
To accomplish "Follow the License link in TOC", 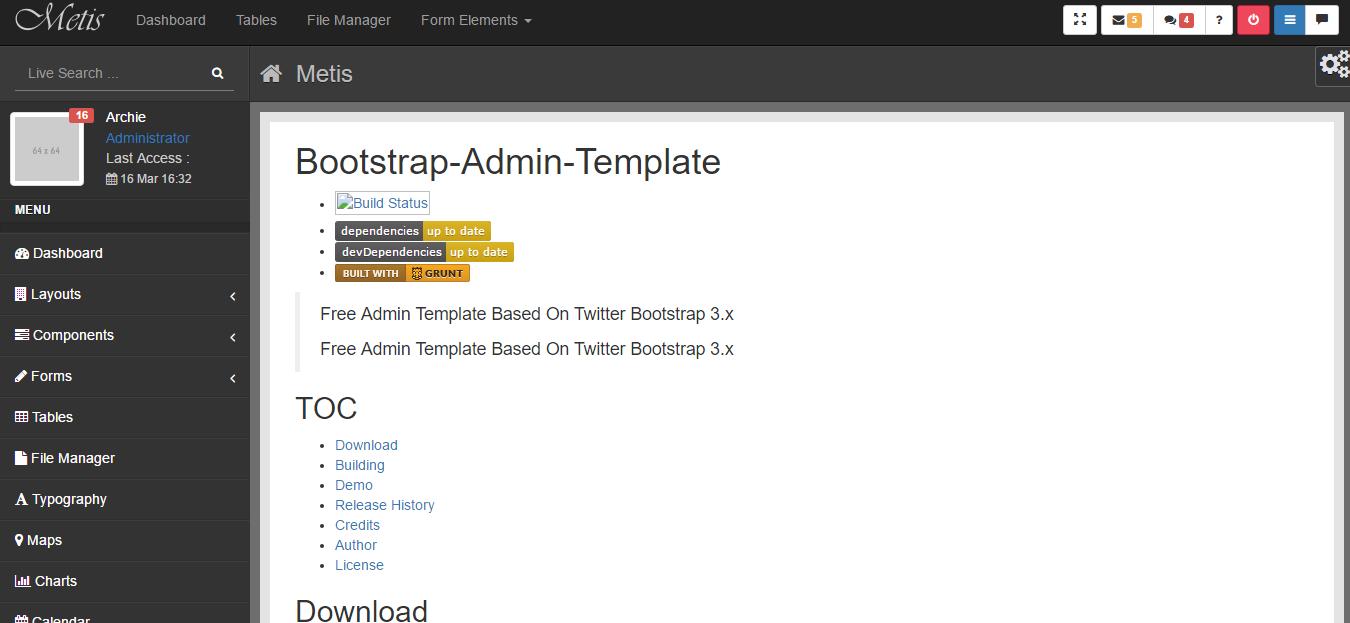I will (x=359, y=565).
